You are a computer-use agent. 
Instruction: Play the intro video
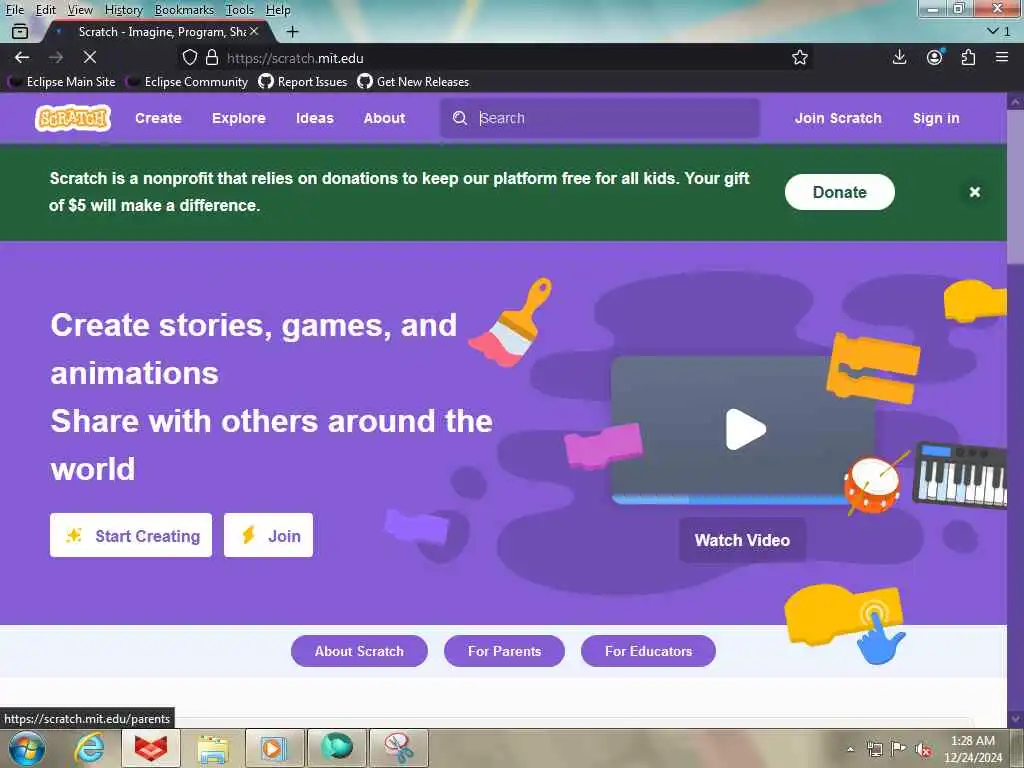[x=744, y=429]
